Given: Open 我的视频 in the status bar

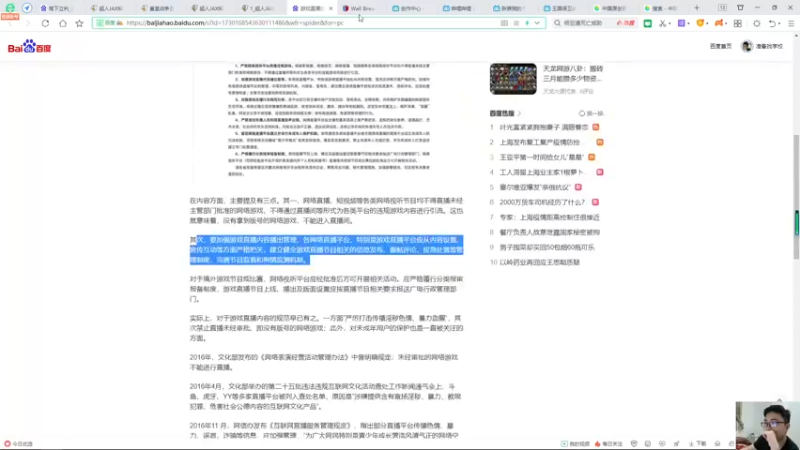Looking at the screenshot, I should [575, 444].
